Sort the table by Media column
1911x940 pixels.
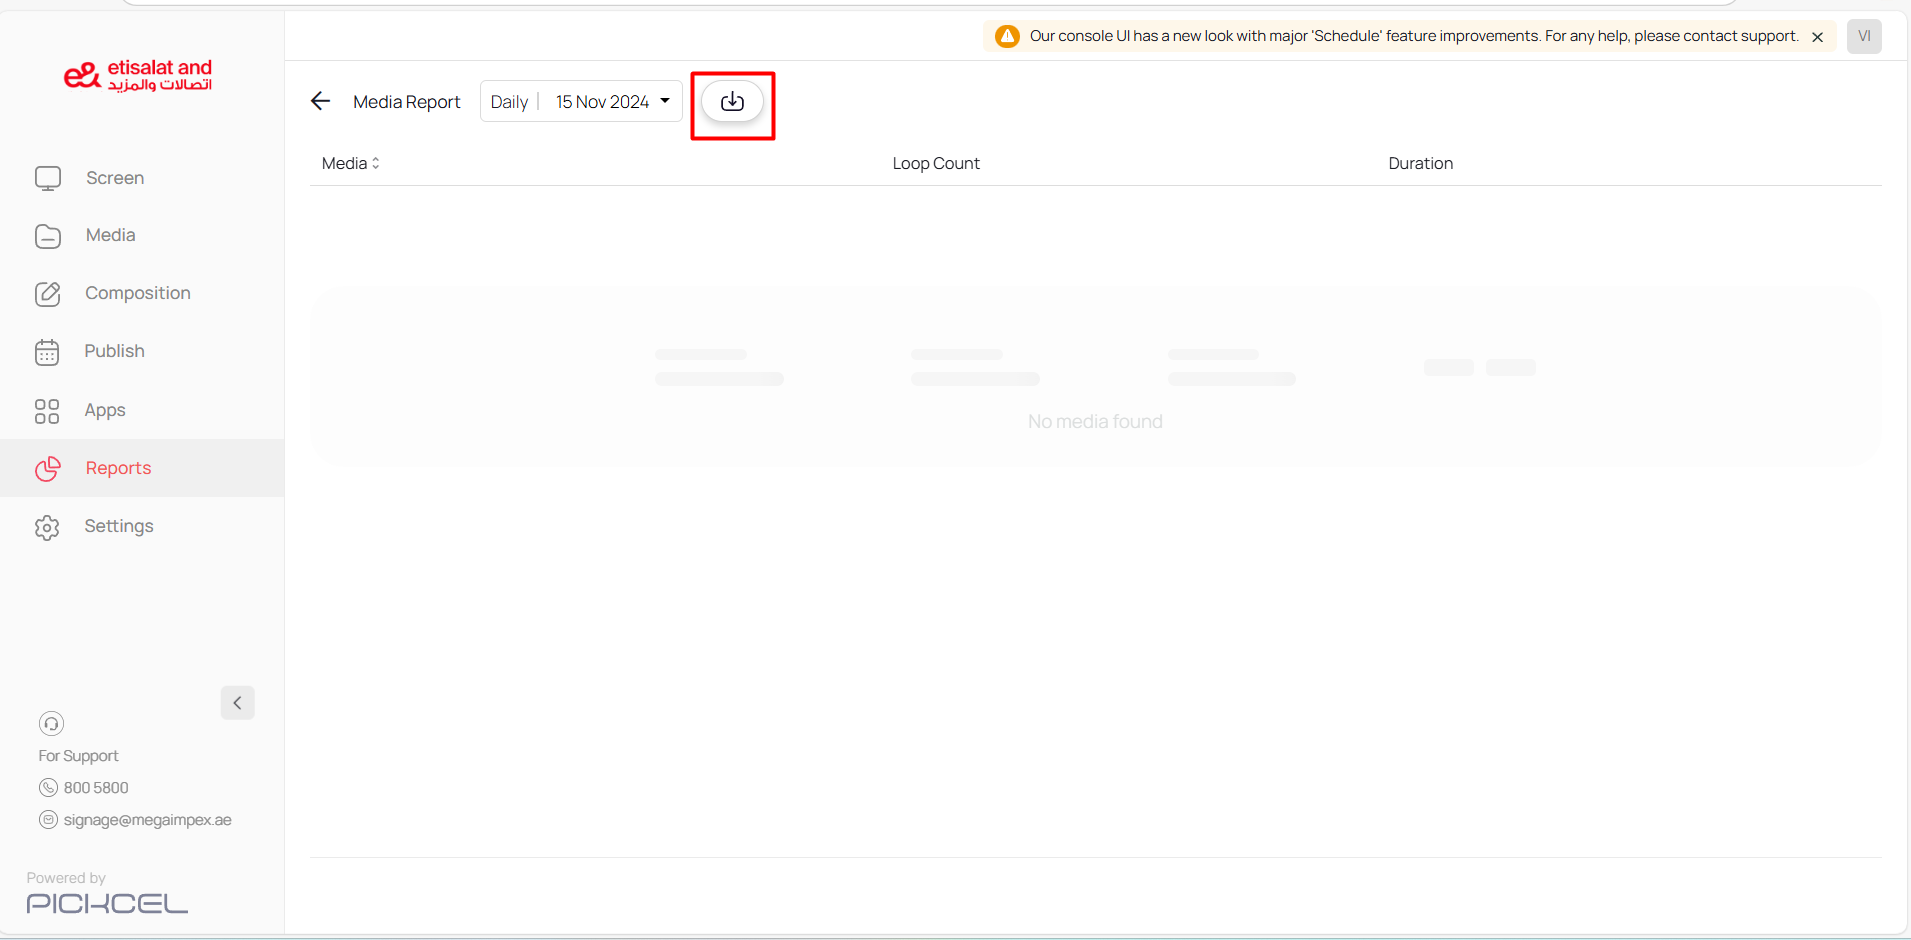(351, 163)
